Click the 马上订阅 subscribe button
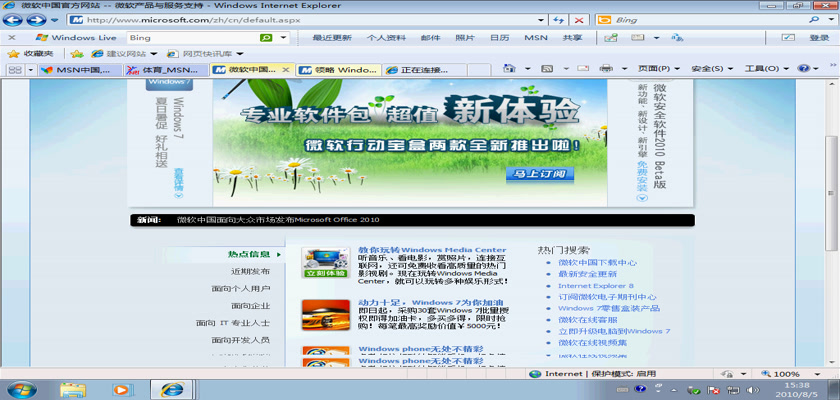Viewport: 840px width, 400px height. [539, 174]
